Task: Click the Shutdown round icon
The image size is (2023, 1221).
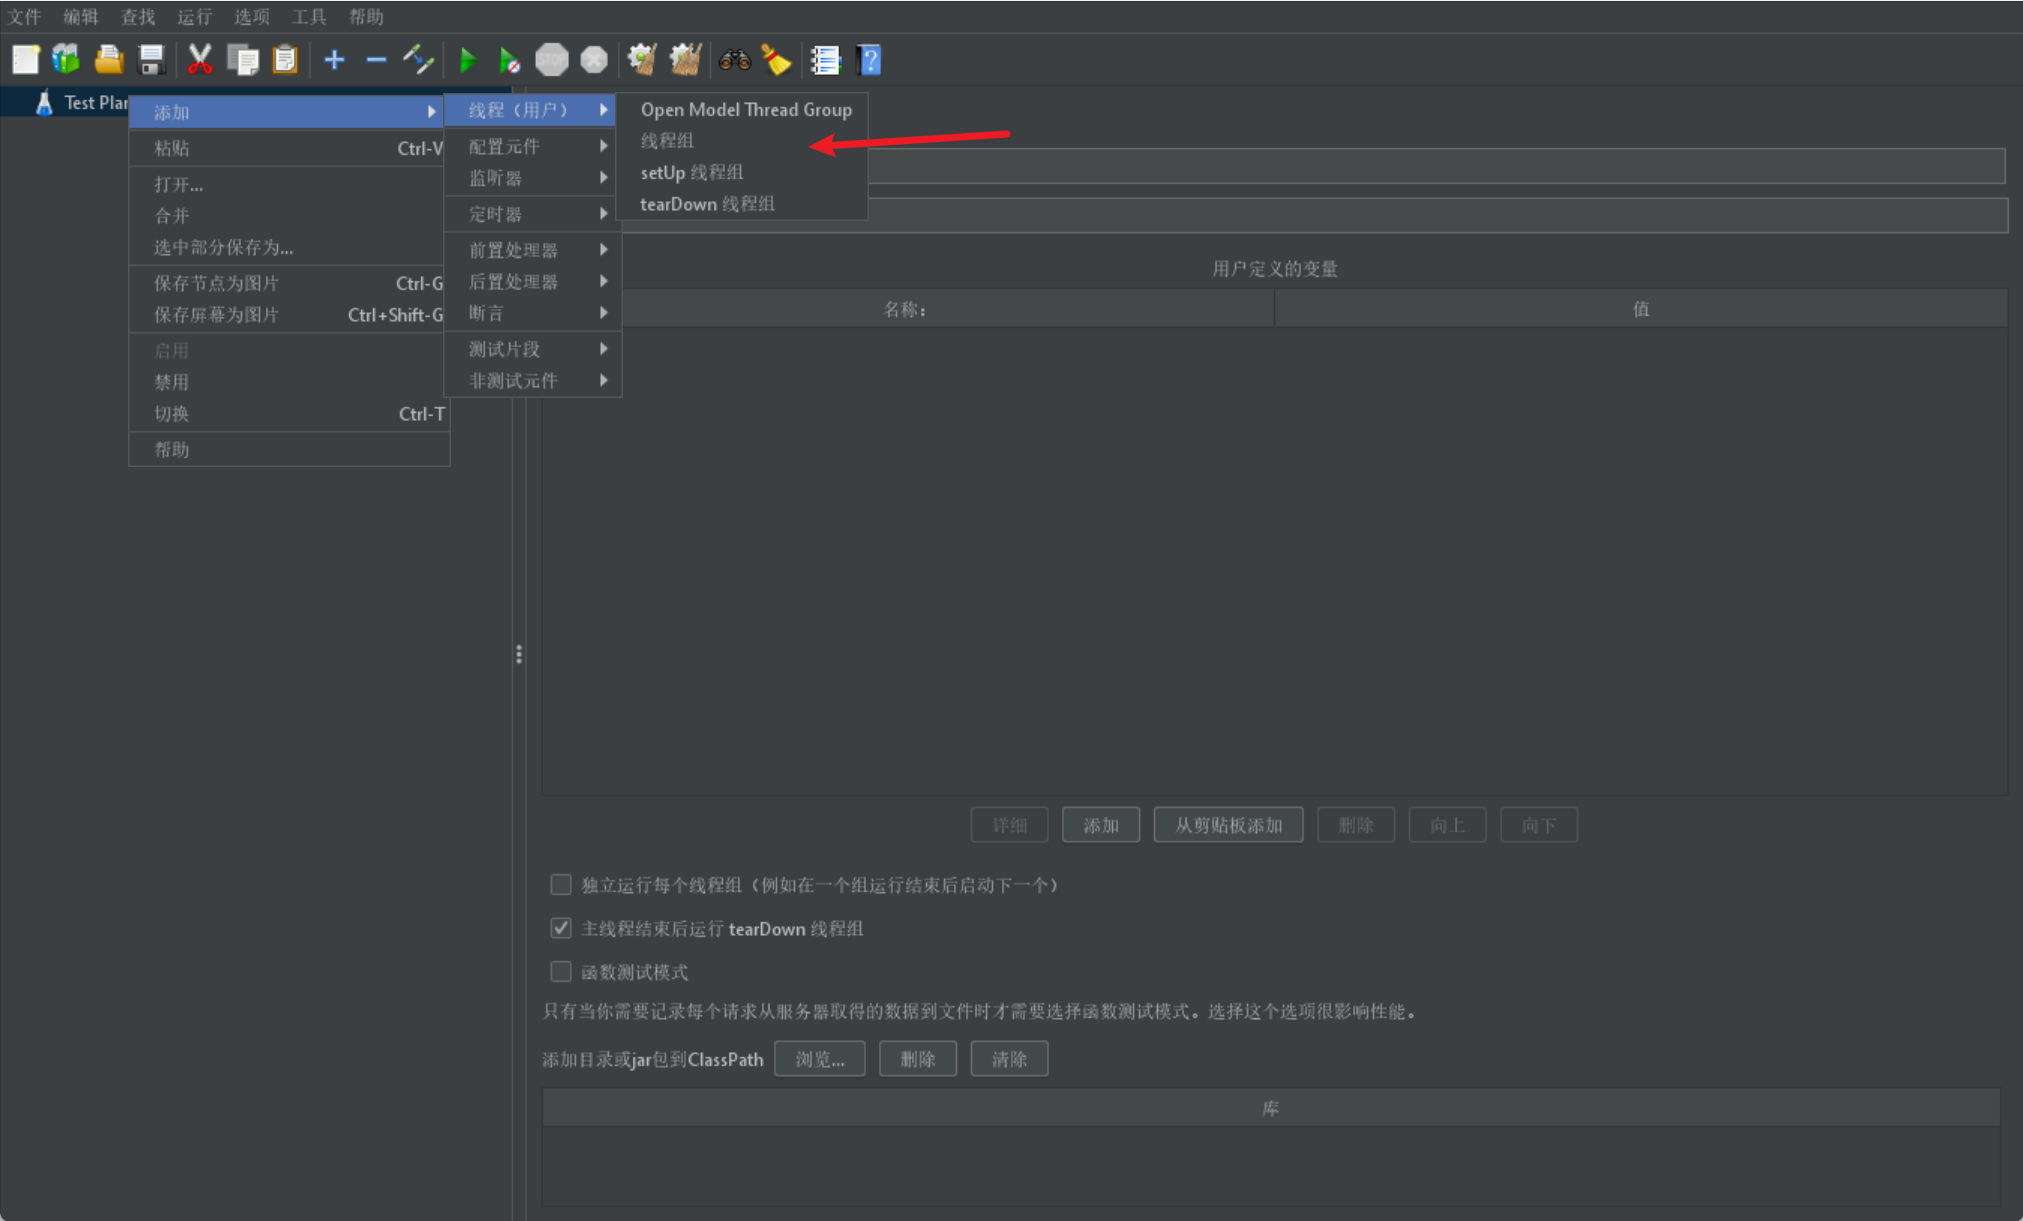Action: coord(594,60)
